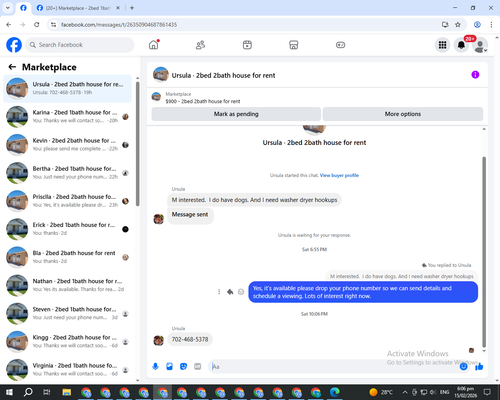500x400 pixels.
Task: Open Erick 2bed 1bath conversation
Action: (x=67, y=229)
